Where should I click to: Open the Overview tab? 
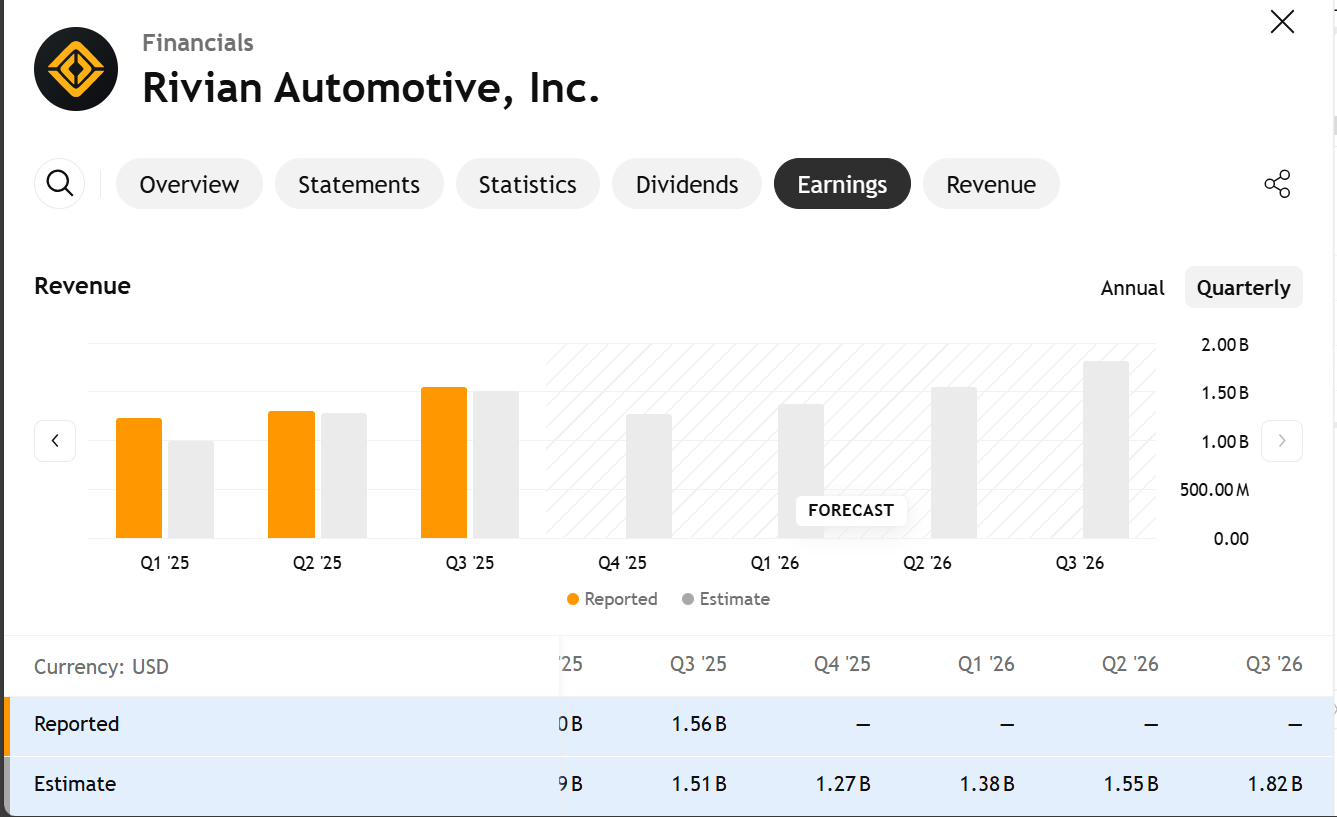click(189, 184)
